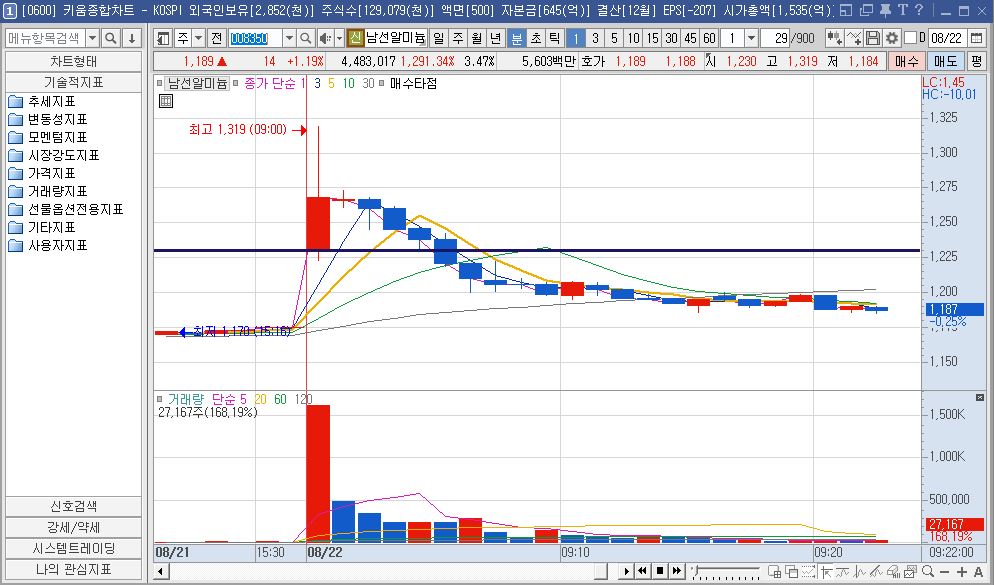Expand the 모멘텀지표 folder
Screen dimensions: 994x585
pos(48,137)
